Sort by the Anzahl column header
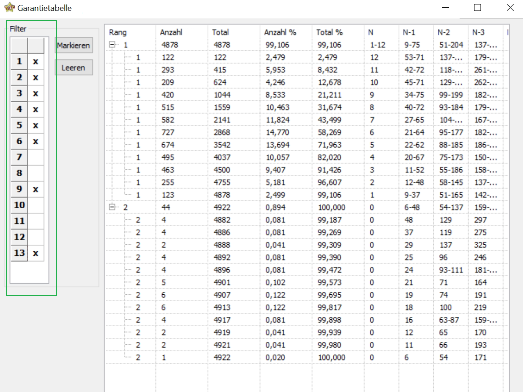 (x=181, y=32)
